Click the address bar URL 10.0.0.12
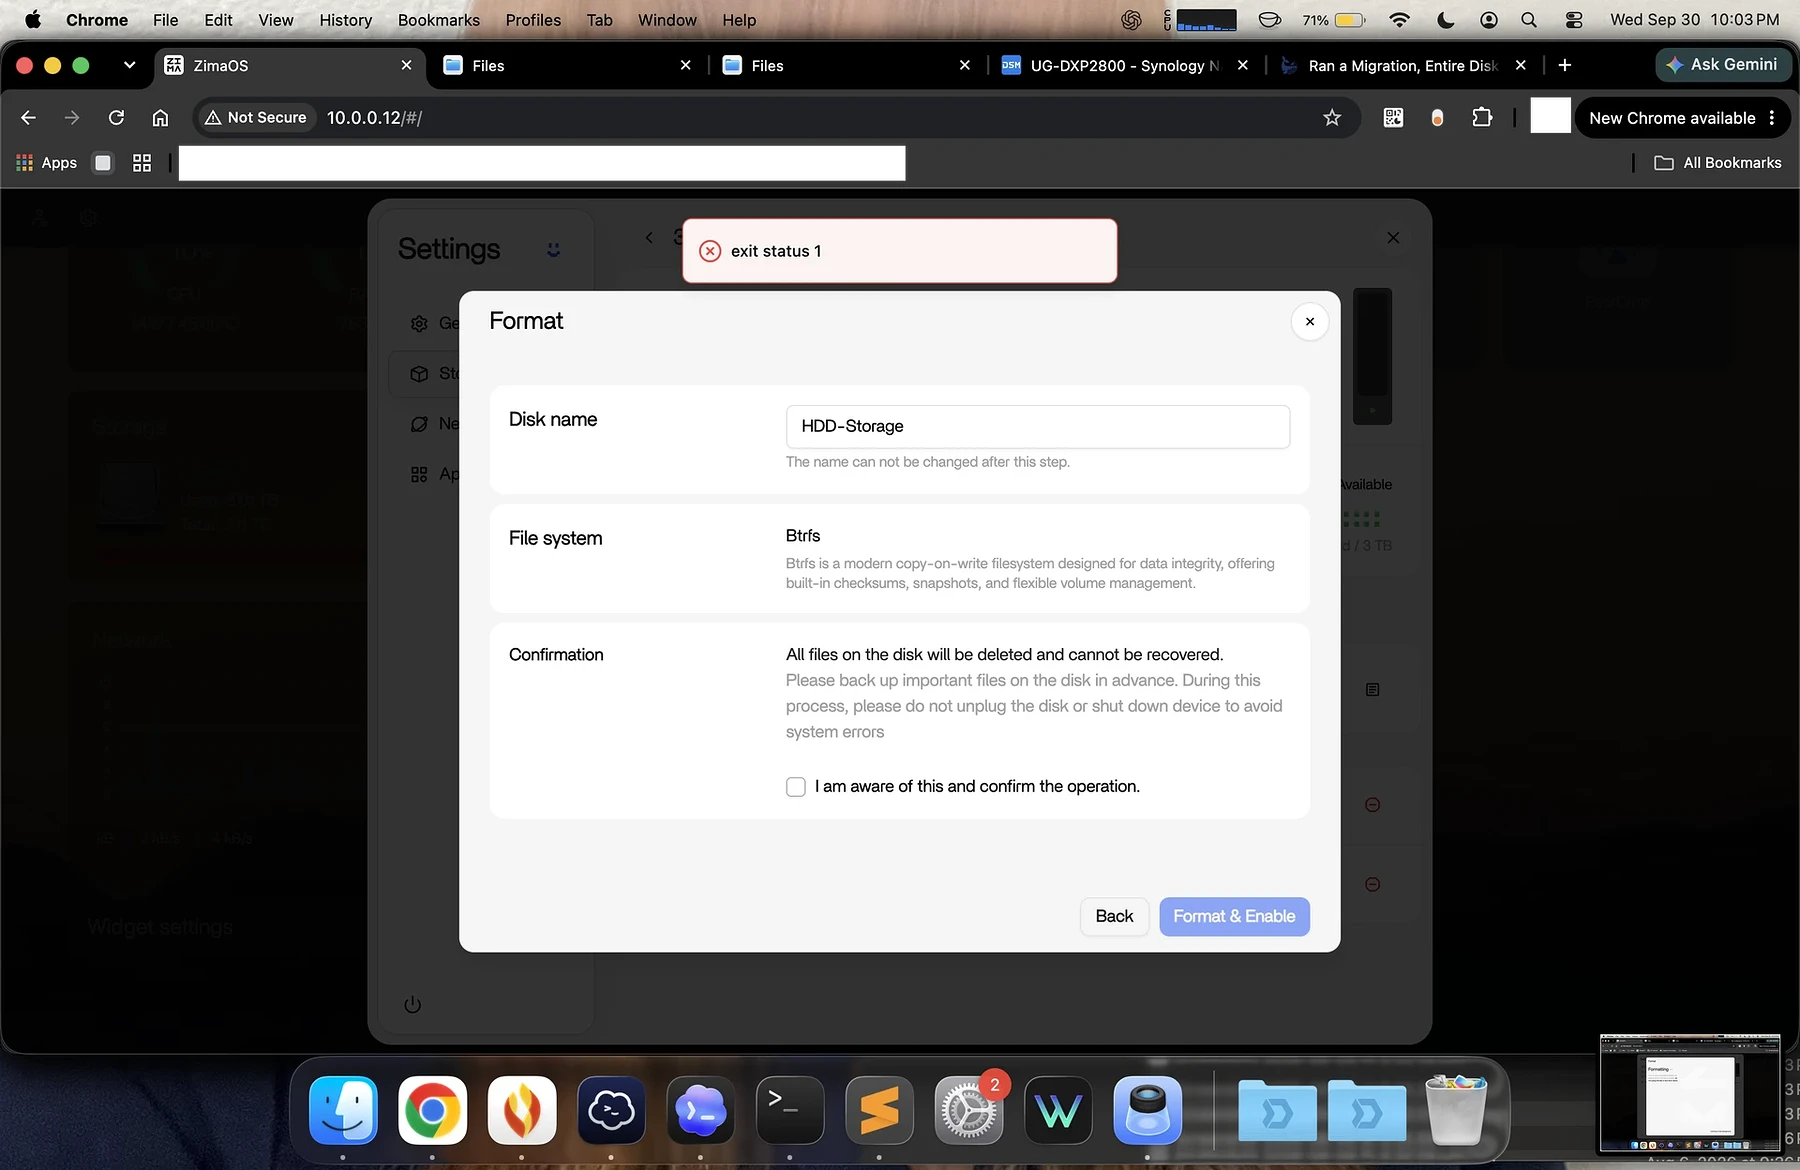 coord(375,118)
